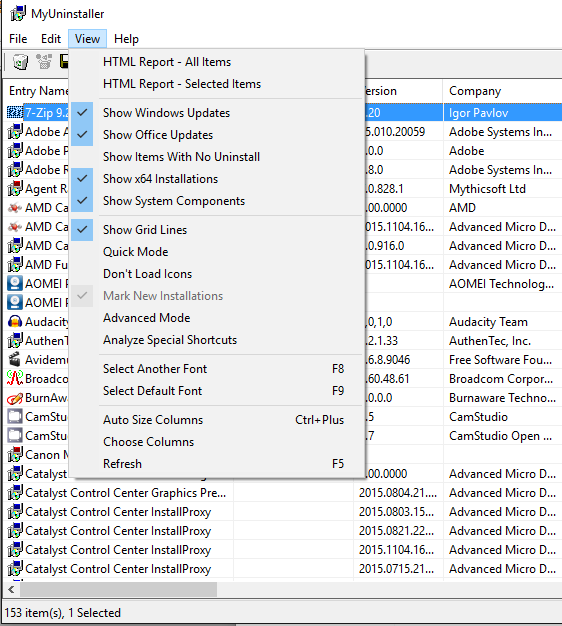Click the CamStudio Open ... cell
Viewport: 562px width, 626px height.
(503, 436)
